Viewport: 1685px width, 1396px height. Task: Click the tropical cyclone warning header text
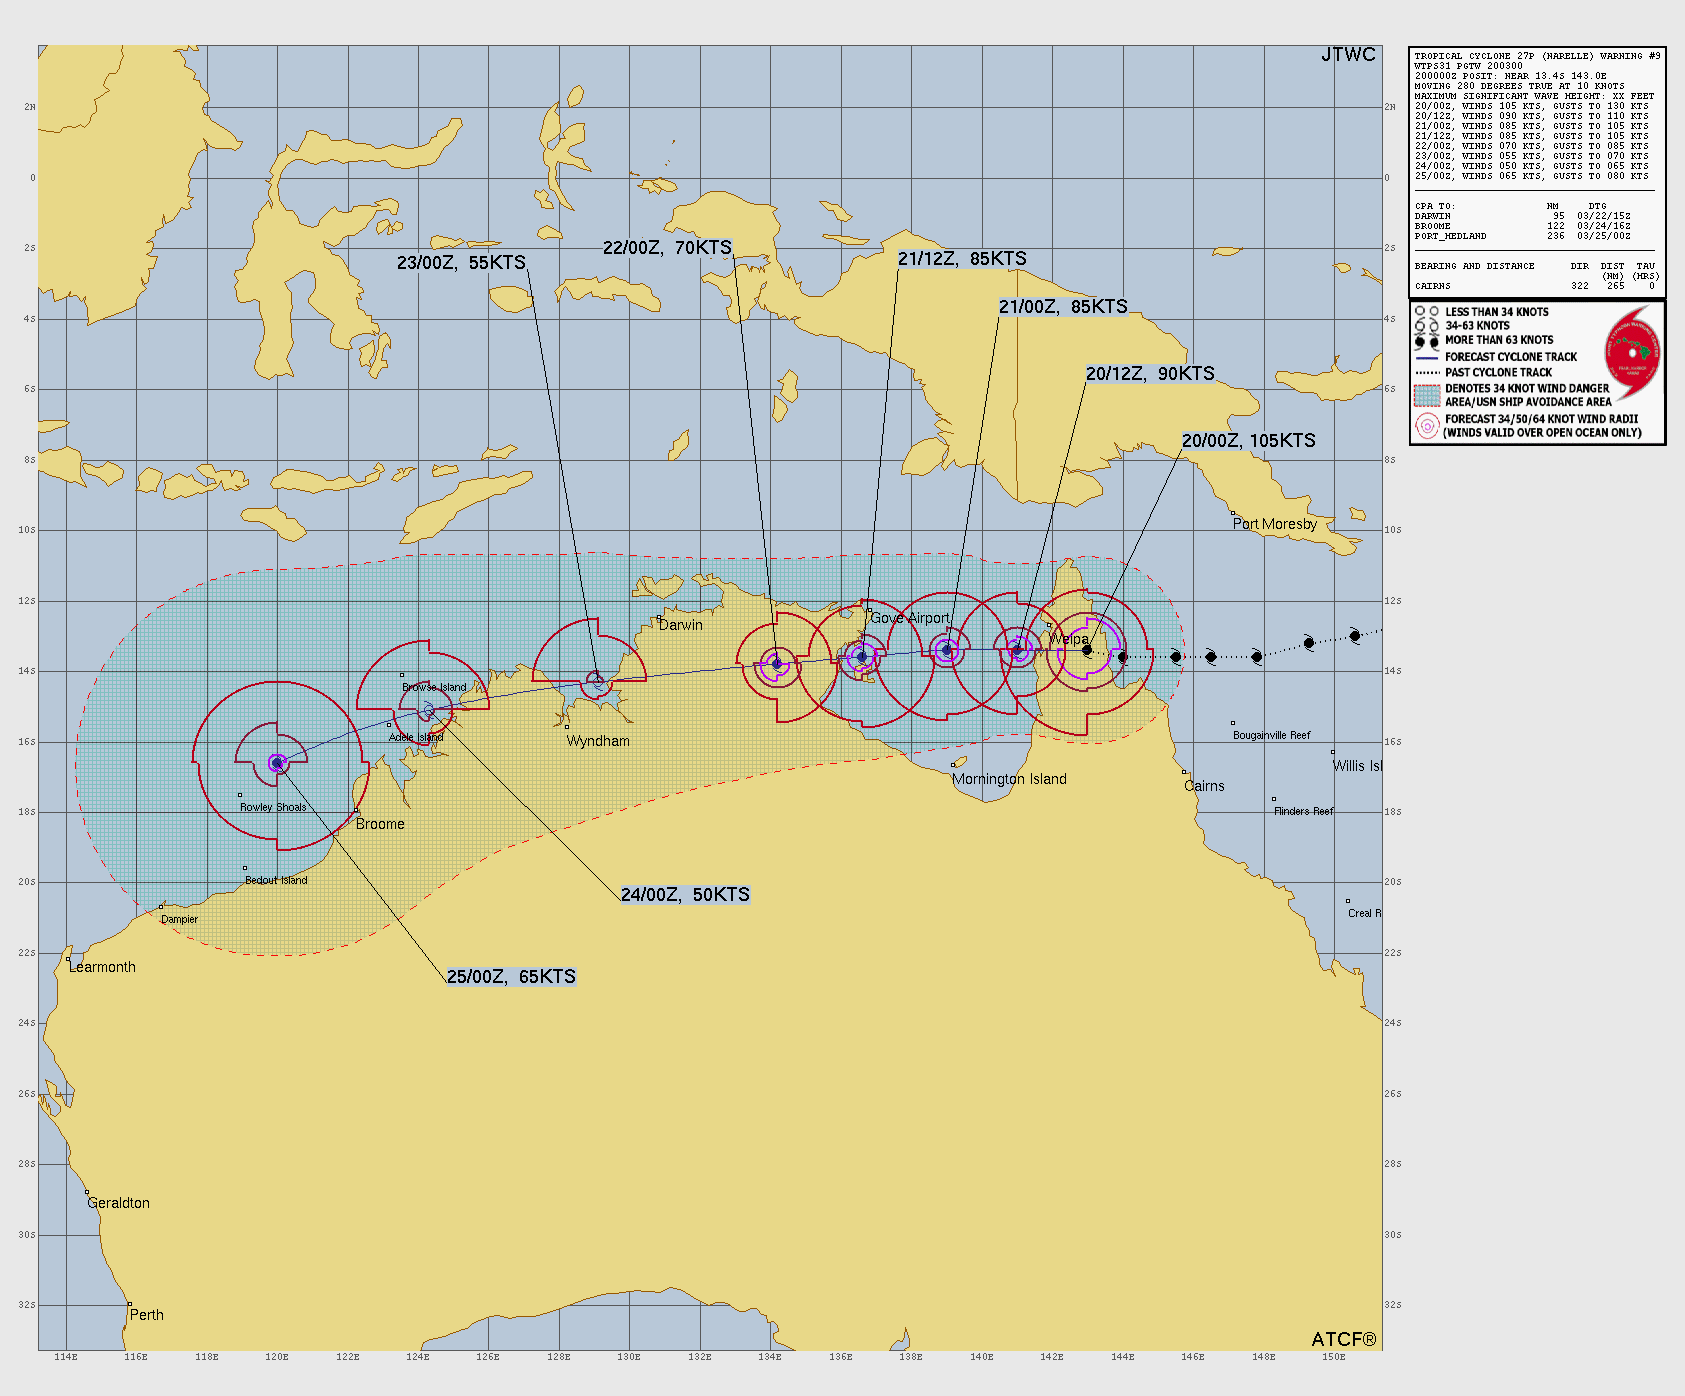[x=1536, y=56]
